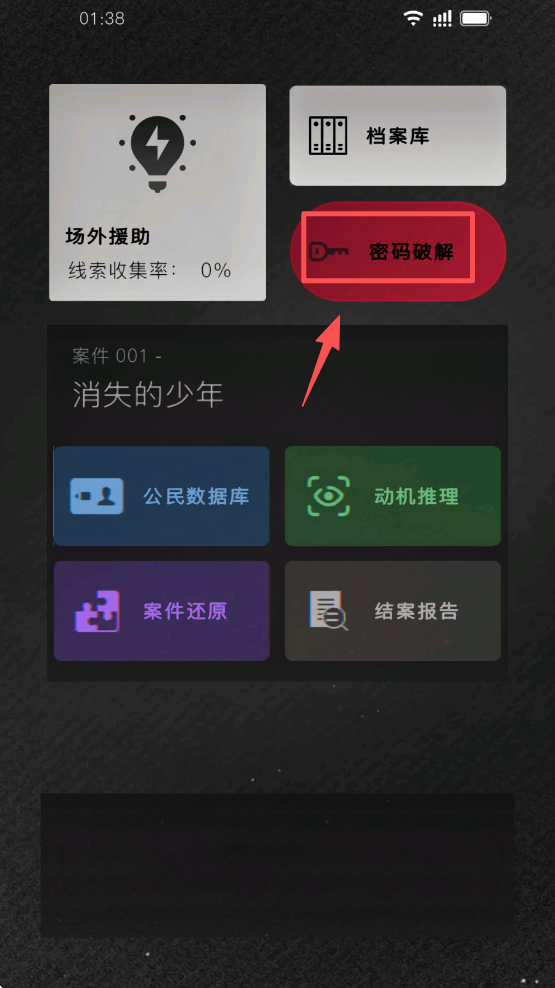
Task: Tap the 01:38 clock in status bar
Action: coord(101,18)
